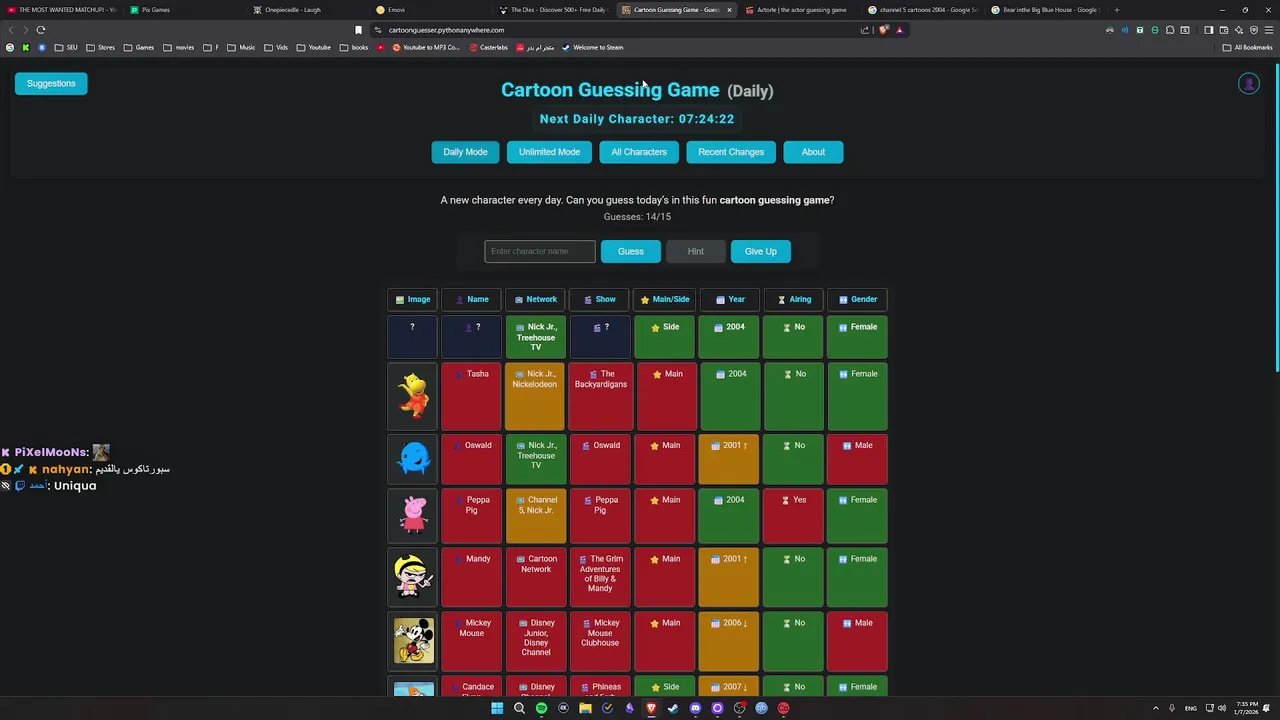Click the page vertical scrollbar

(x=1276, y=220)
